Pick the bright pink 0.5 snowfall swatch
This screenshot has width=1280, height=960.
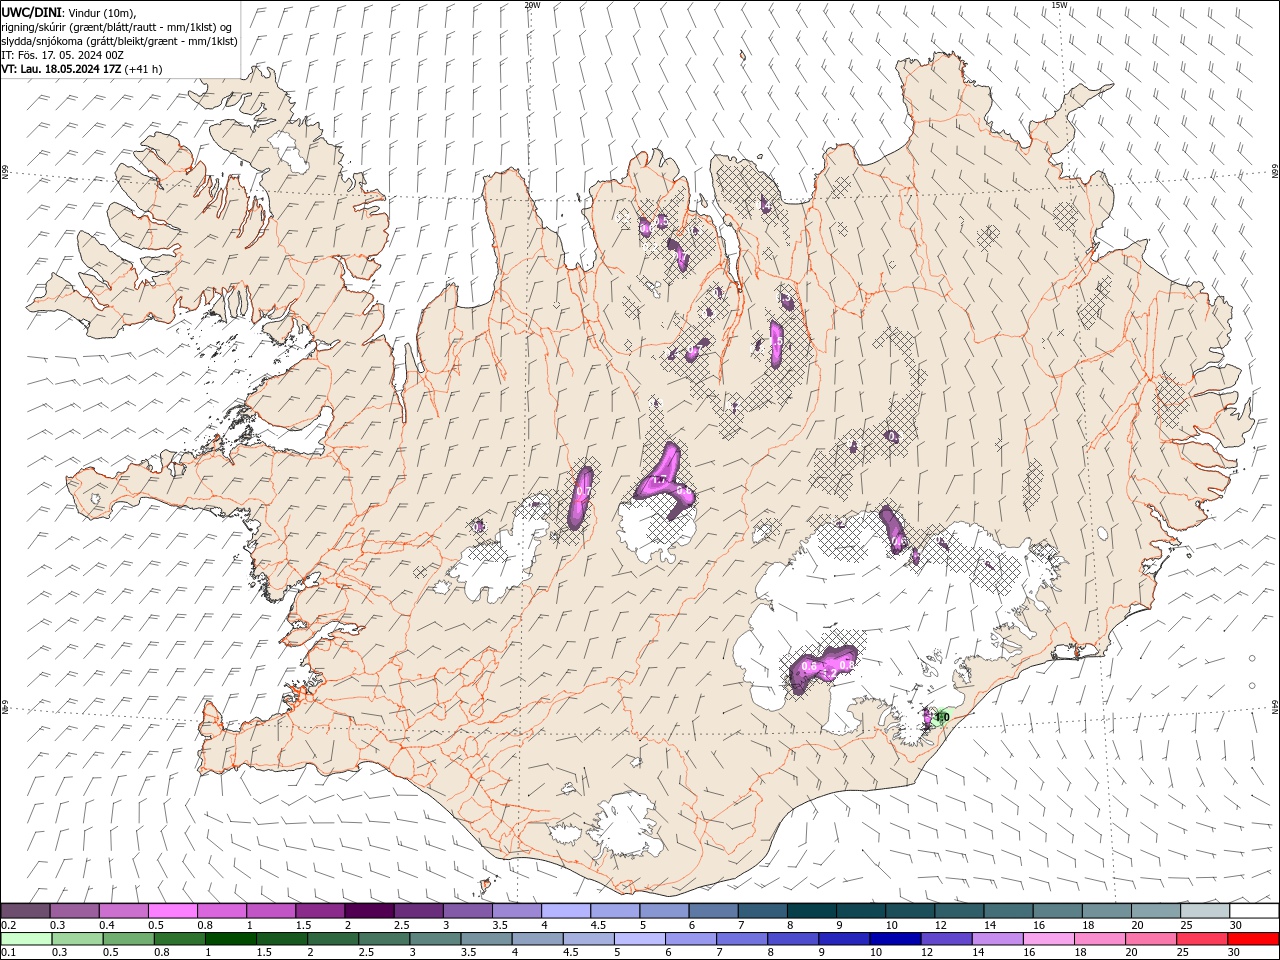tap(172, 911)
